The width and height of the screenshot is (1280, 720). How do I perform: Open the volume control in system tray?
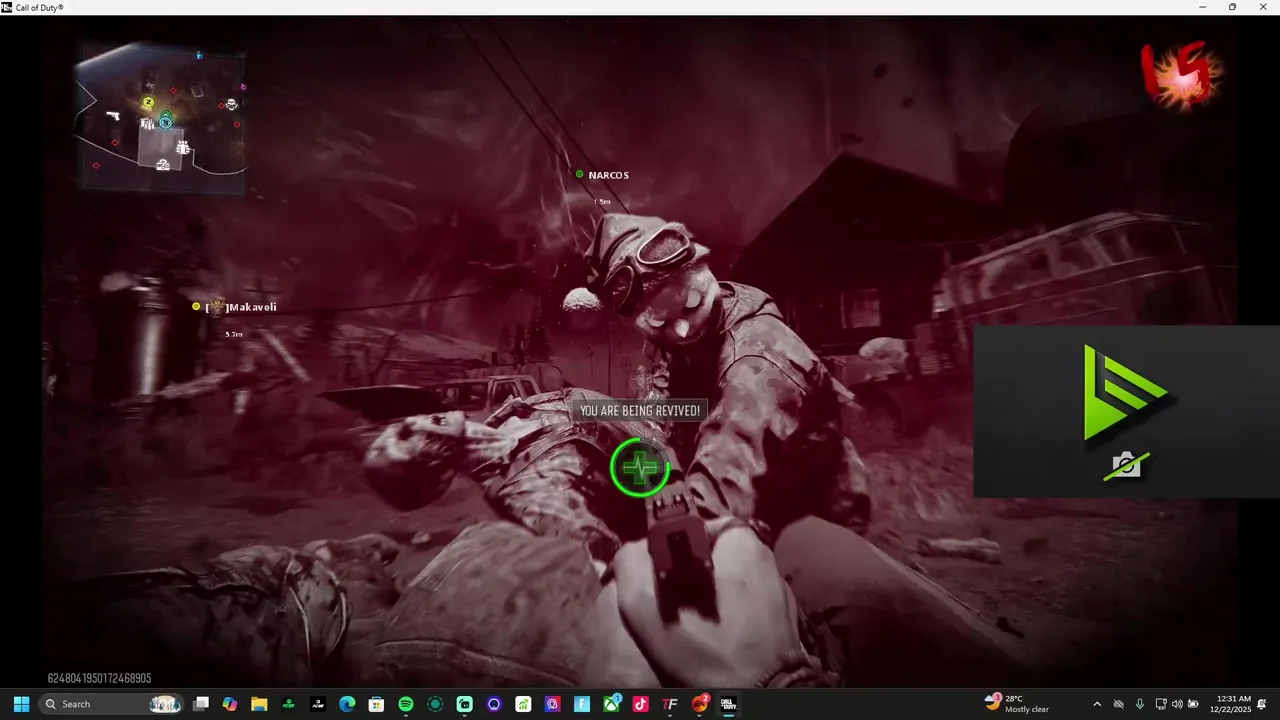coord(1177,704)
